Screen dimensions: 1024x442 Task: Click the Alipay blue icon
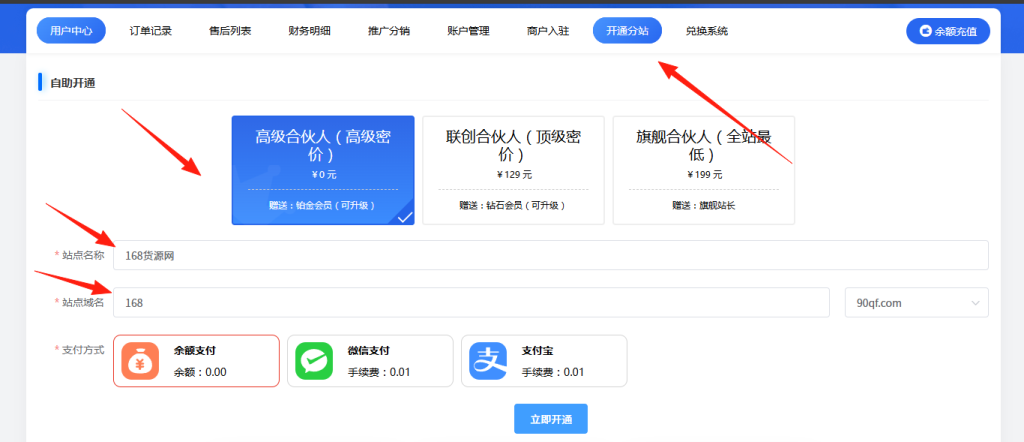[x=490, y=360]
